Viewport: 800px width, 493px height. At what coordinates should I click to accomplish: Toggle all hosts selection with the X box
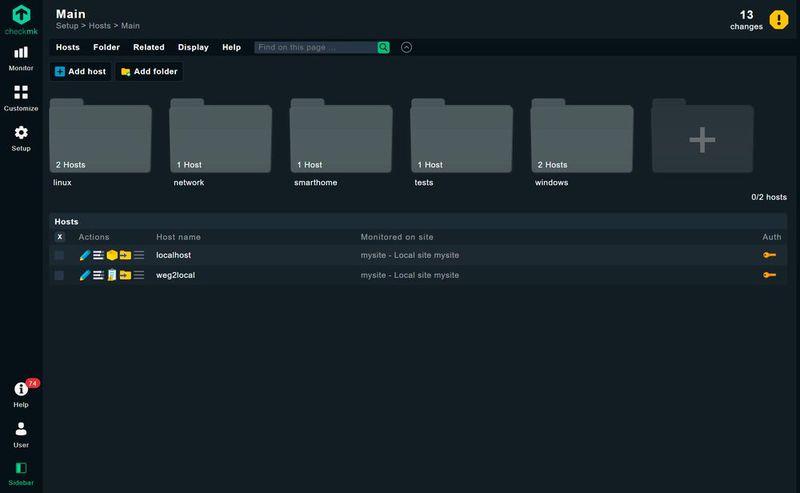60,237
